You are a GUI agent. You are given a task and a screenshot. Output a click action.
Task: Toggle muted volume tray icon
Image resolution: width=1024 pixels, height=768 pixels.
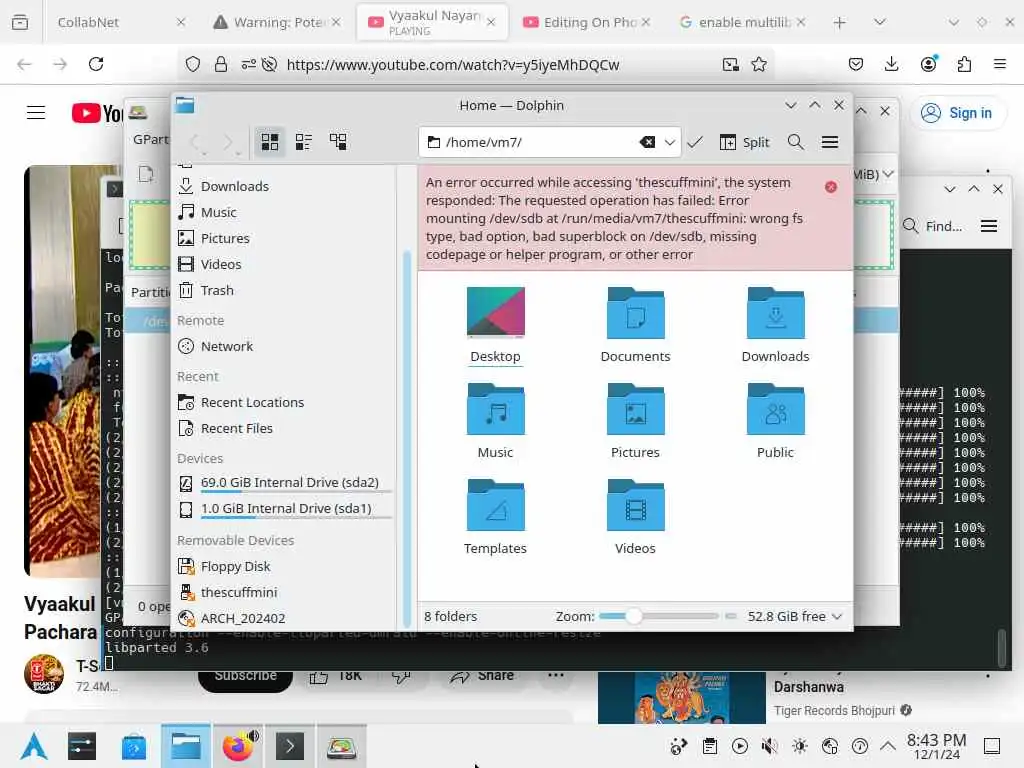[x=770, y=746]
